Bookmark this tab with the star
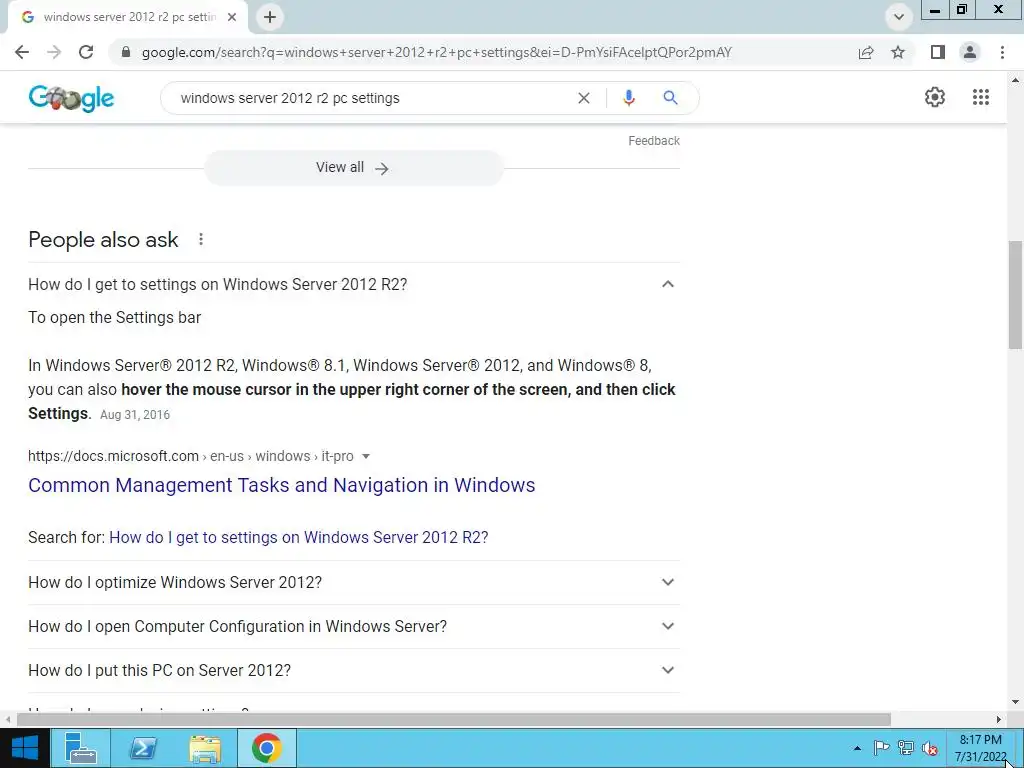This screenshot has width=1024, height=768. 898,52
